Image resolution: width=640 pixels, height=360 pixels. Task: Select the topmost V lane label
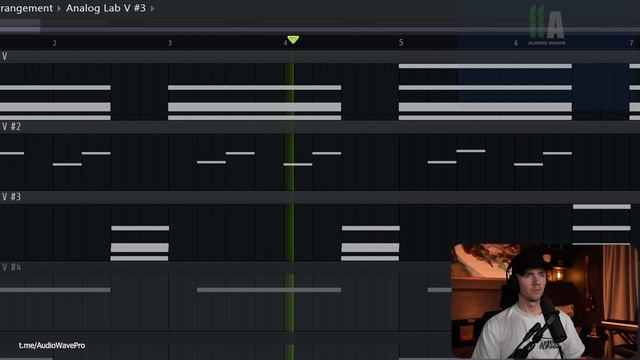[x=4, y=56]
